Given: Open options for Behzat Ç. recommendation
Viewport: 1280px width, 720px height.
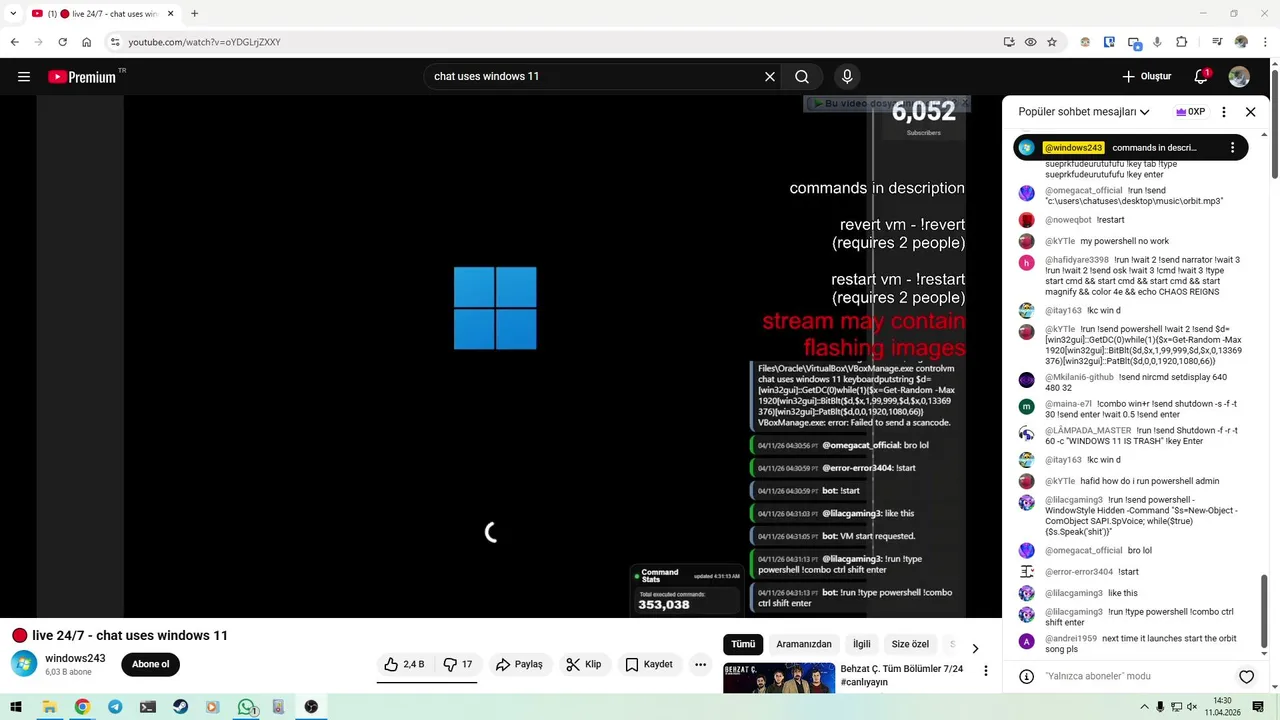Looking at the screenshot, I should tap(986, 671).
